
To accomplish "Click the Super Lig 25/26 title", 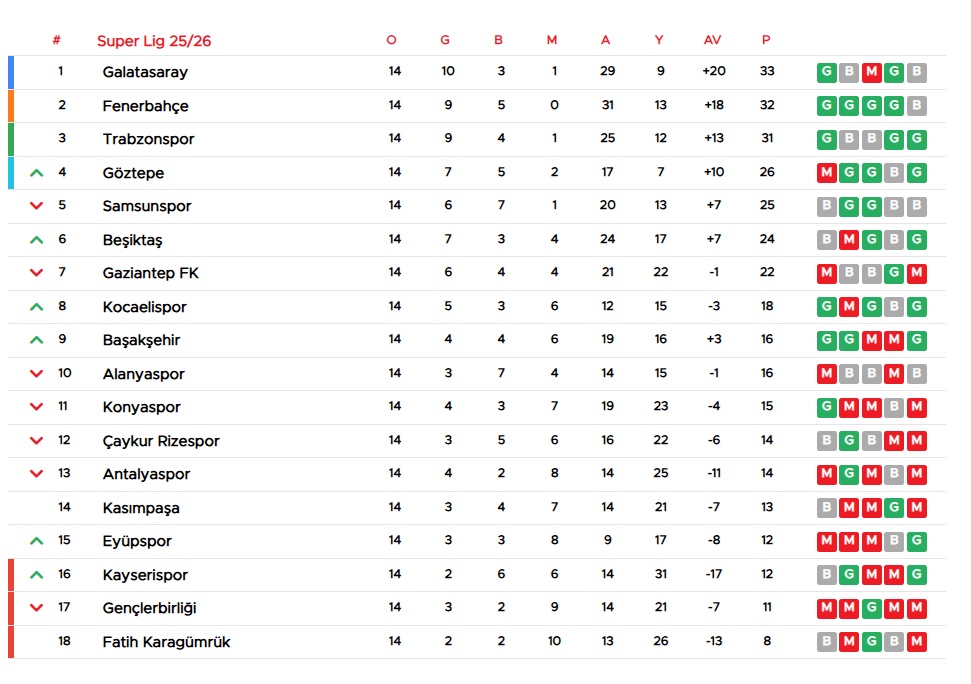I will point(154,41).
